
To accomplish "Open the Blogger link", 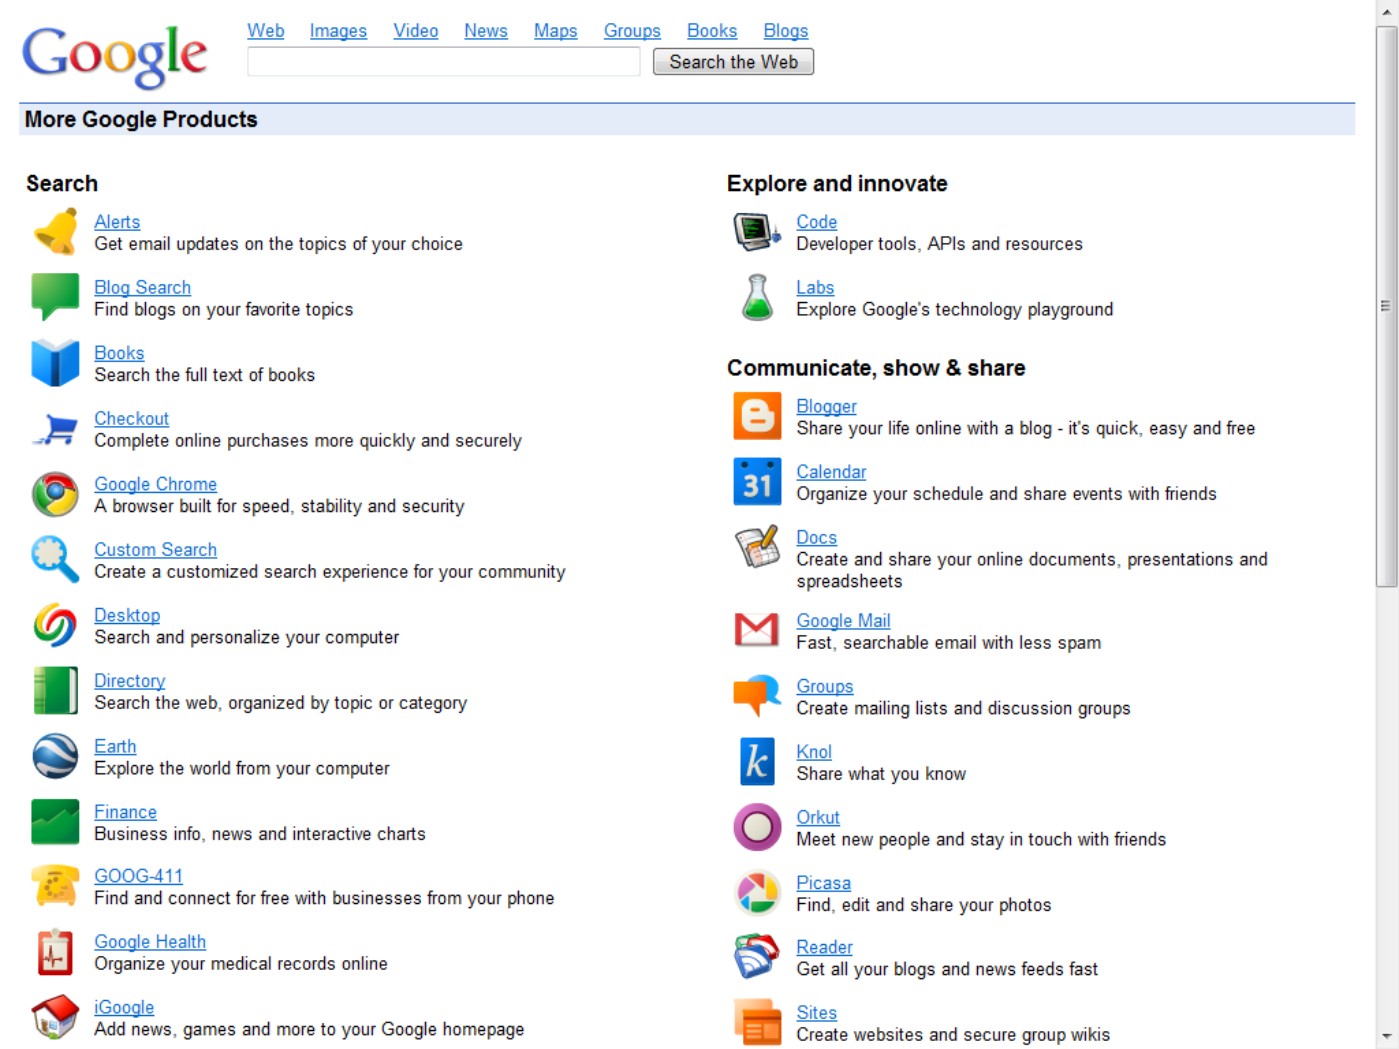I will click(x=827, y=406).
